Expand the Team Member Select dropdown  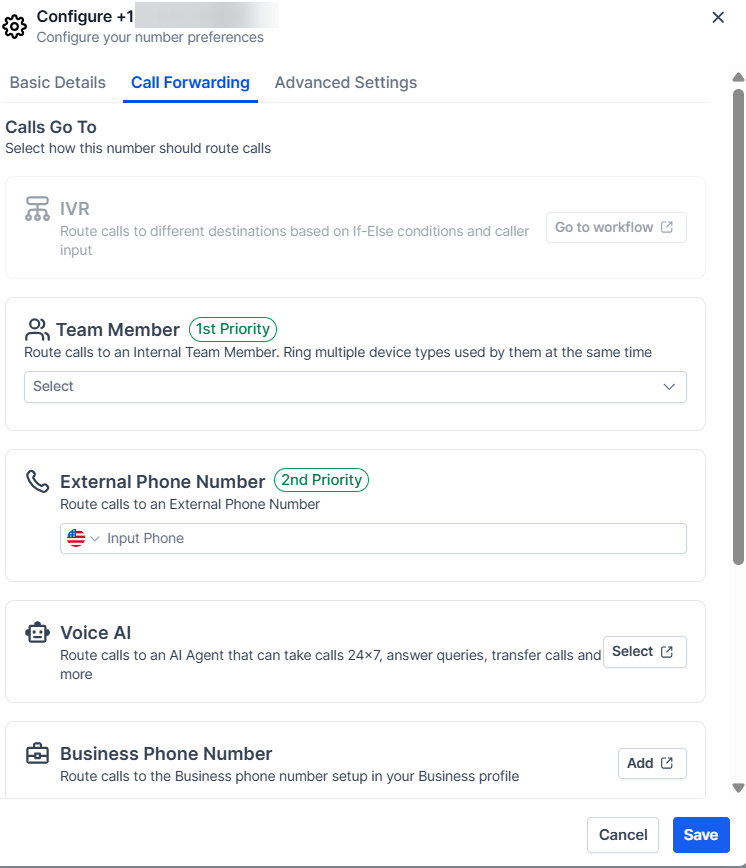355,387
